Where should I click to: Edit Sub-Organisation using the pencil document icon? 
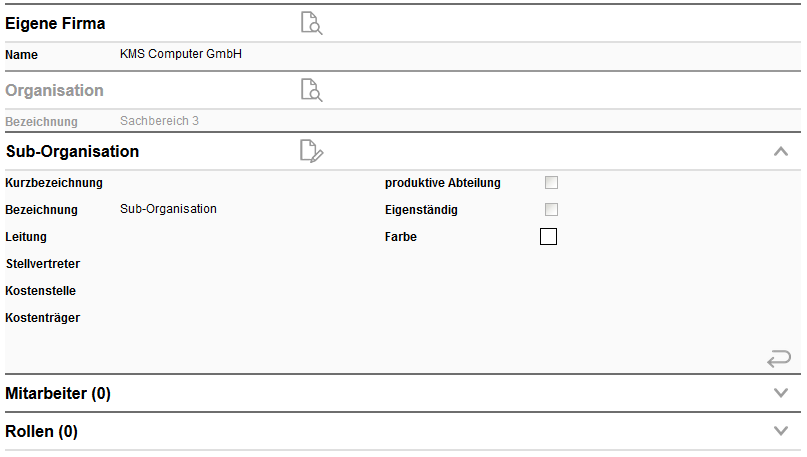312,152
